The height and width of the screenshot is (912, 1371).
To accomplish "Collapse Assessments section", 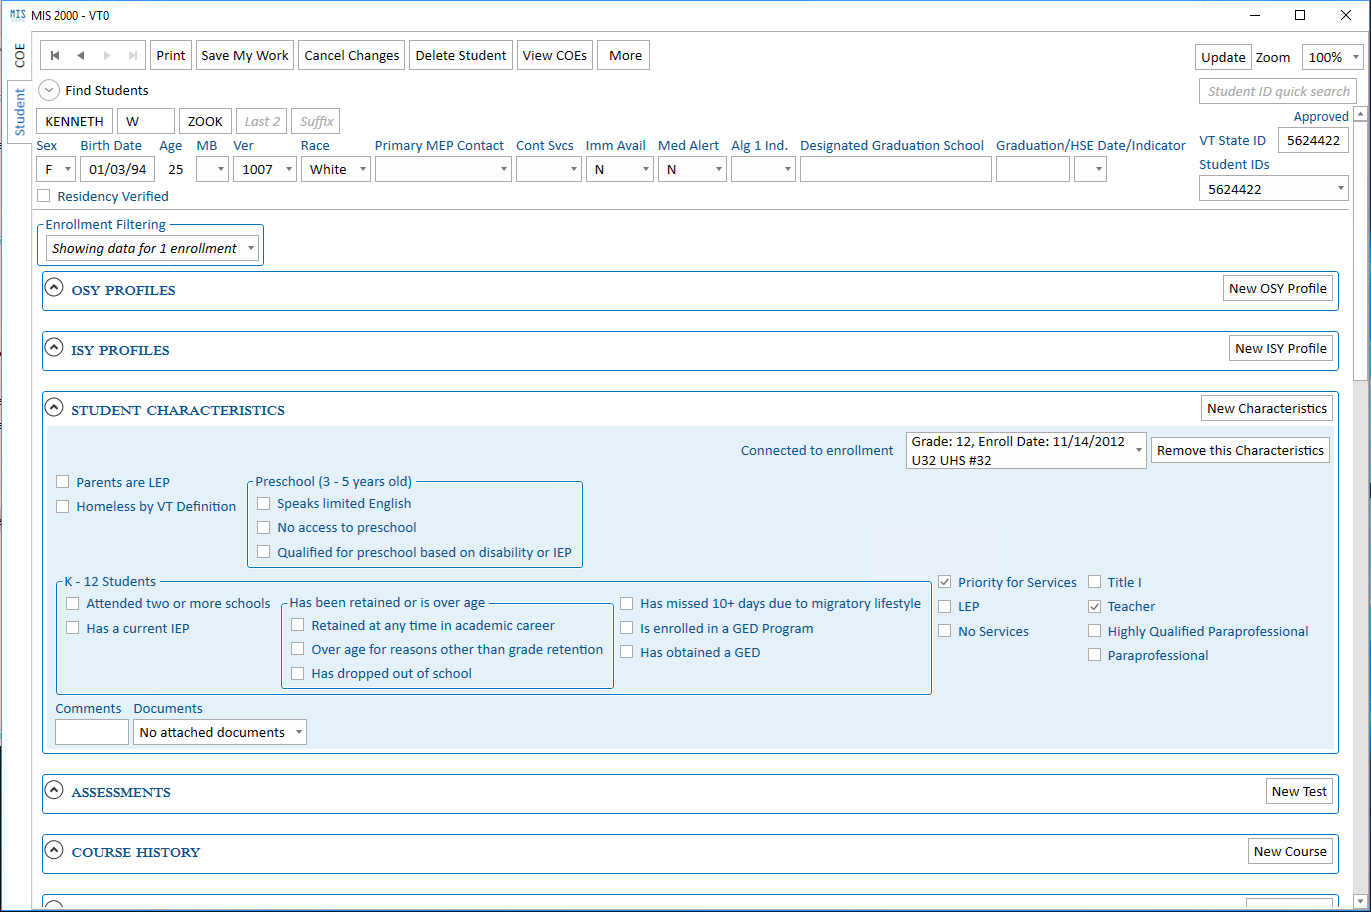I will click(54, 790).
